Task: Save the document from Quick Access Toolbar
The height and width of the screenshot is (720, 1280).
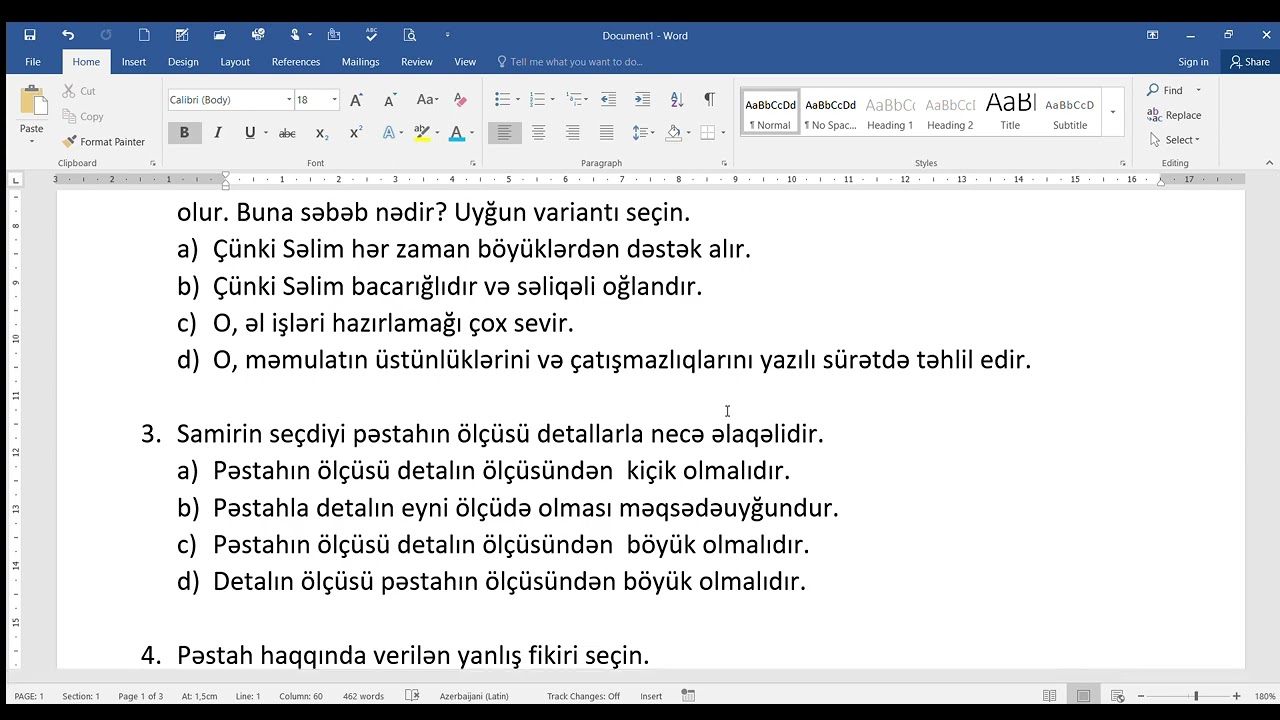Action: click(x=30, y=35)
